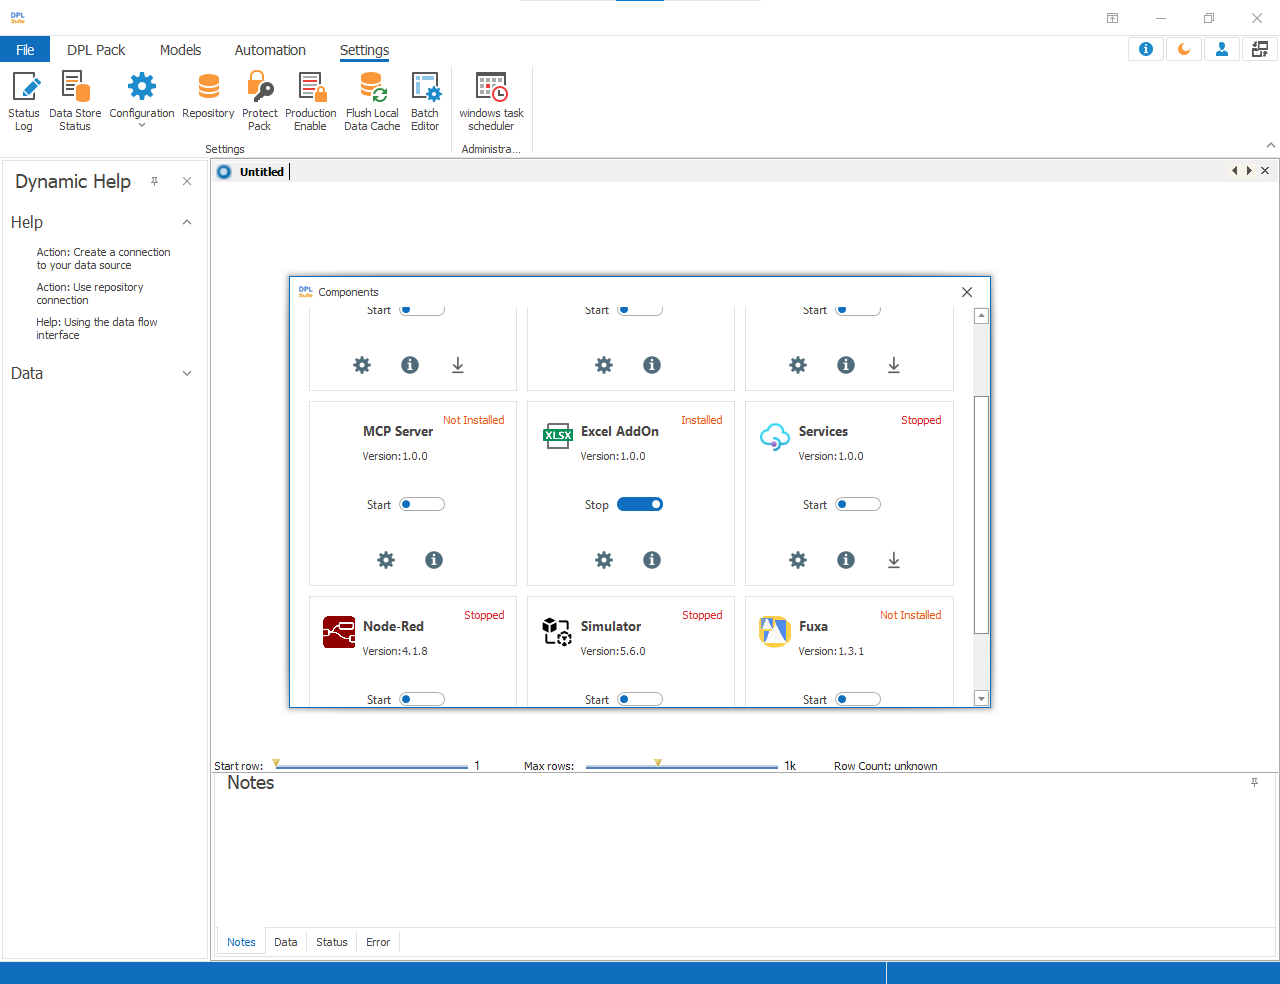
Task: Open the Status Log
Action: coord(24,101)
